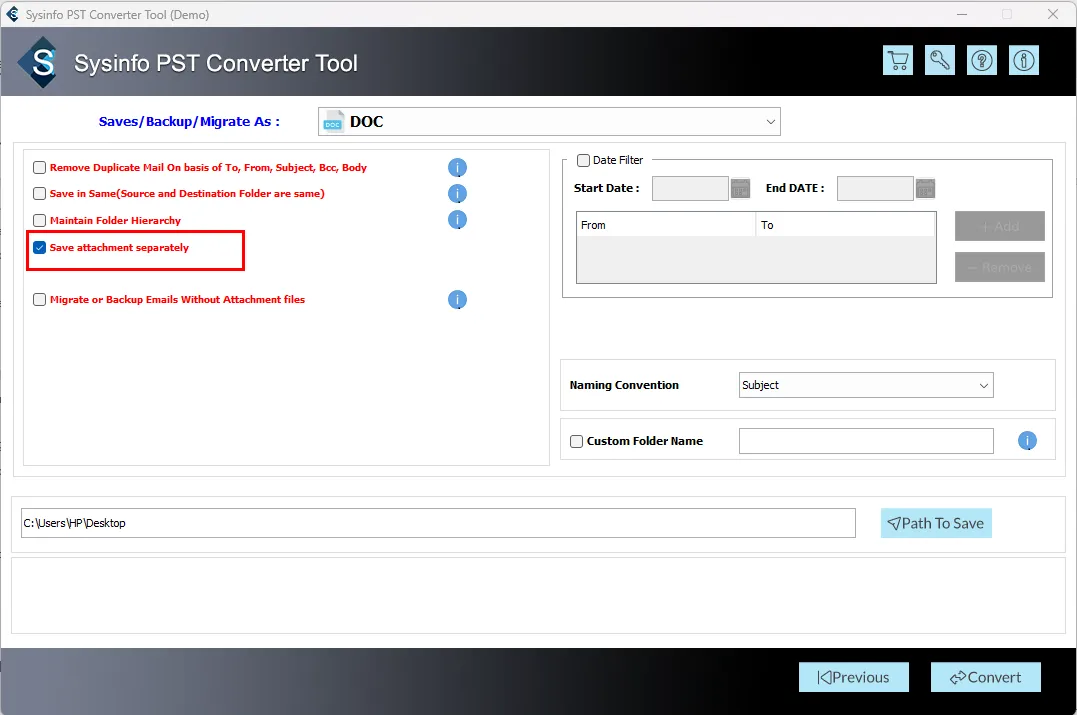Image resolution: width=1077 pixels, height=715 pixels.
Task: Open the Start Date calendar picker icon
Action: (740, 188)
